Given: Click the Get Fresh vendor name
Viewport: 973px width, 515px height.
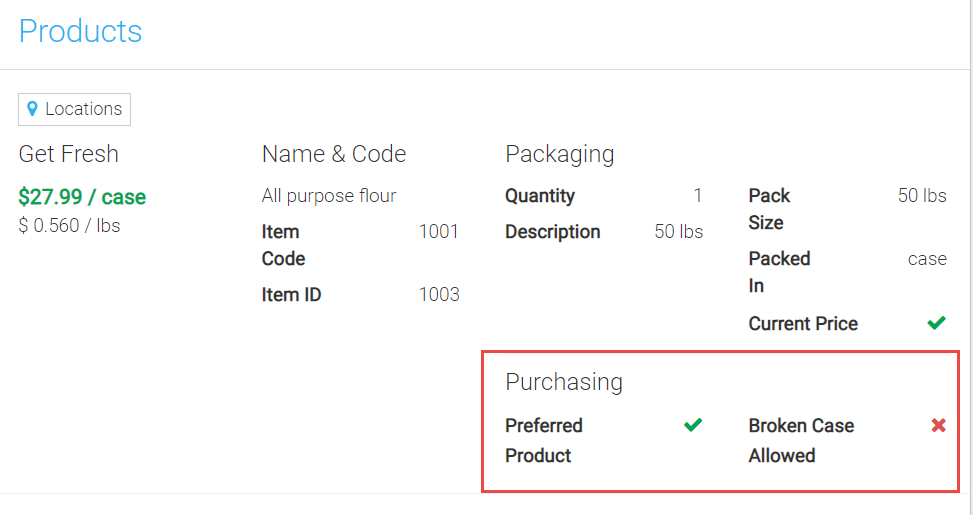Looking at the screenshot, I should click(68, 154).
